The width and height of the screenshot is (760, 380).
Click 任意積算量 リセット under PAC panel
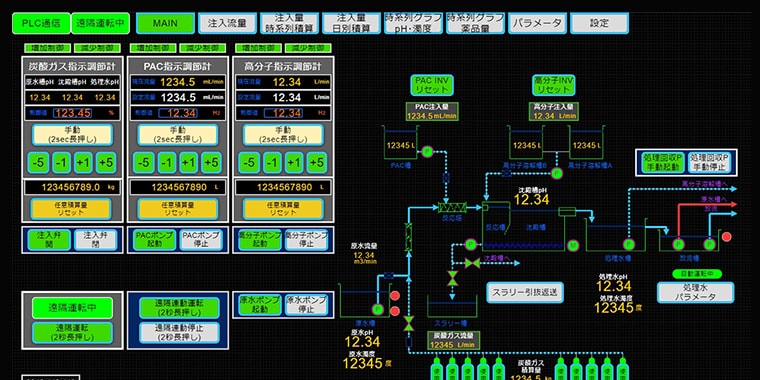tap(177, 209)
